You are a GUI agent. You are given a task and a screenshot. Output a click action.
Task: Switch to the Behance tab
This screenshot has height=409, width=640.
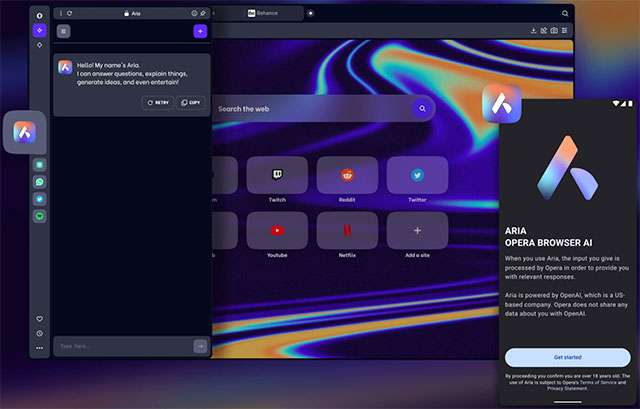[x=258, y=13]
